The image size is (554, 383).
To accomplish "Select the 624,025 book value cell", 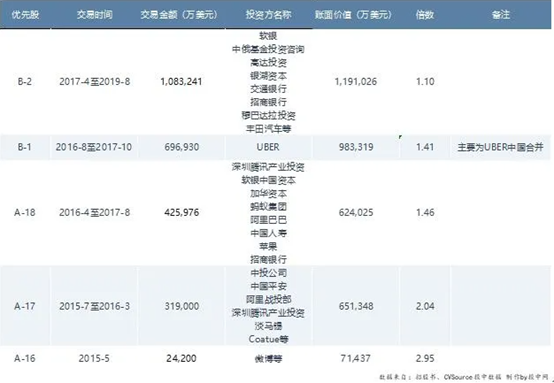I will click(356, 213).
